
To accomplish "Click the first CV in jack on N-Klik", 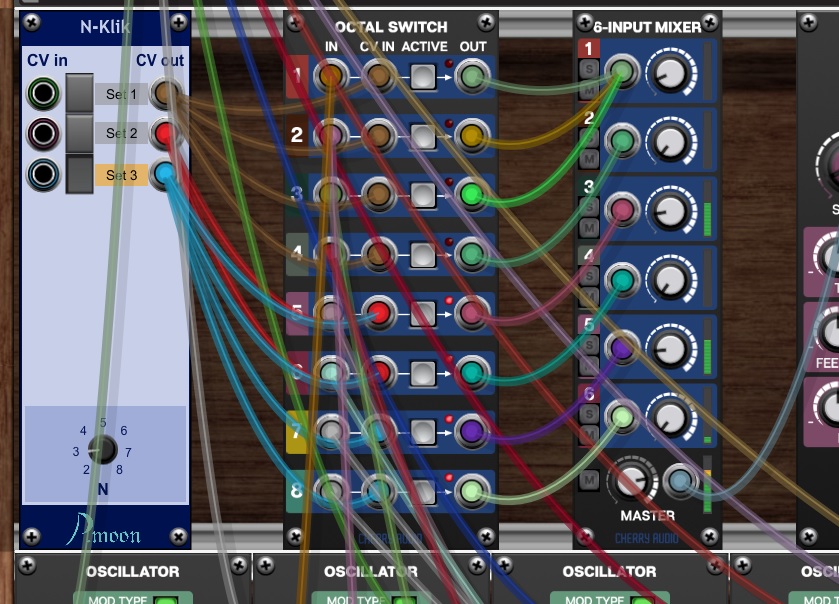I will coord(43,94).
